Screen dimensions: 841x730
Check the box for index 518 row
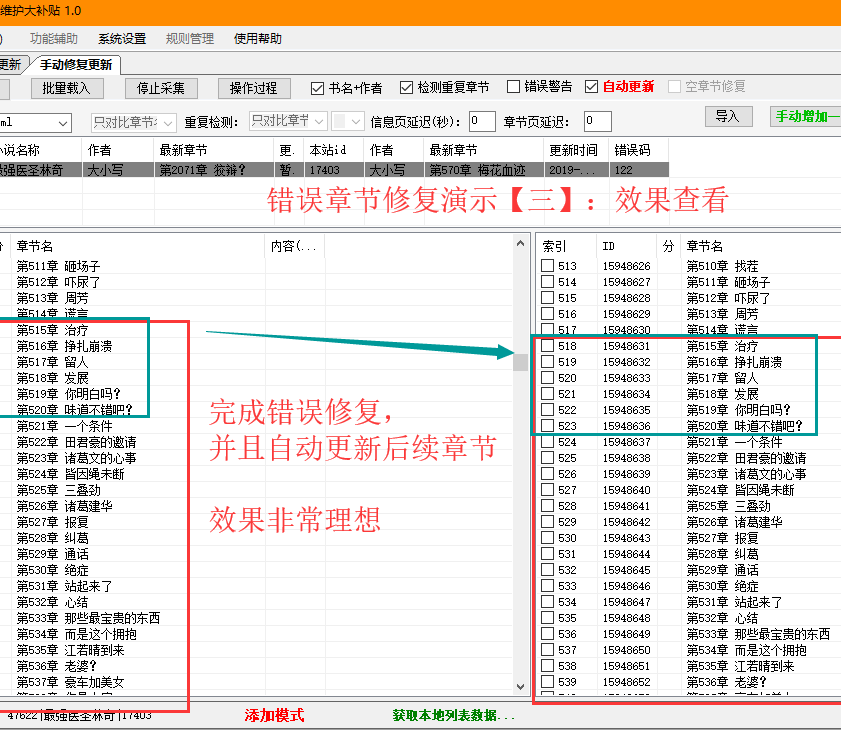click(547, 346)
